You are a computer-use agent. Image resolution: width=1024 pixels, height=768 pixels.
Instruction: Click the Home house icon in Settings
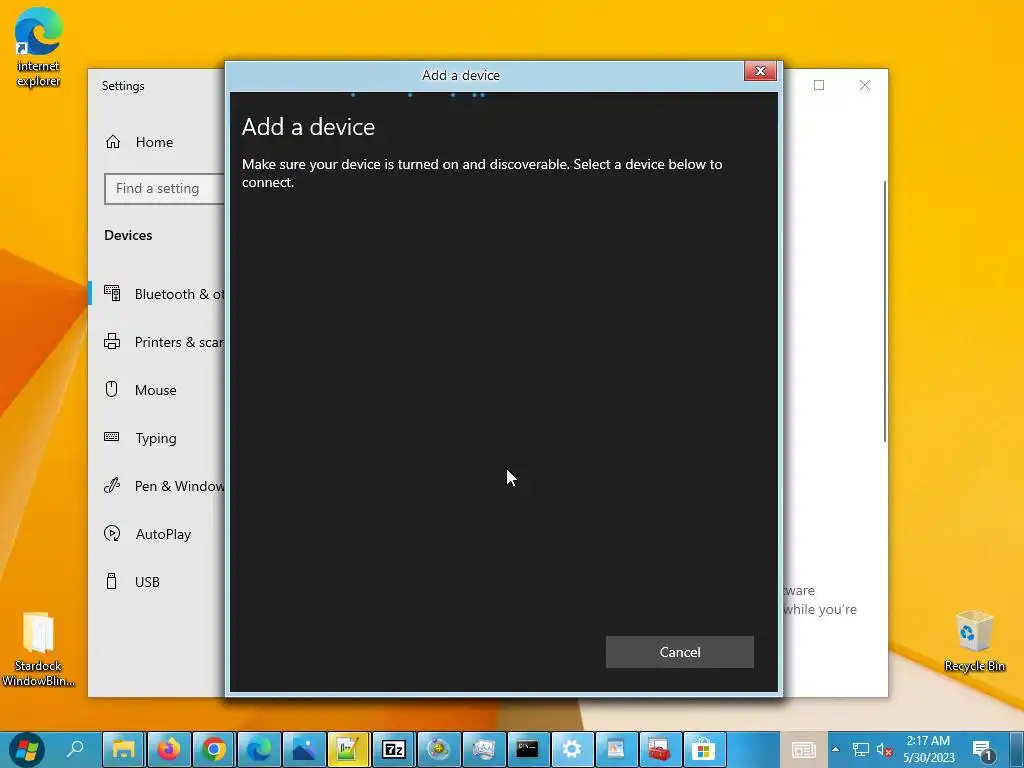[113, 142]
